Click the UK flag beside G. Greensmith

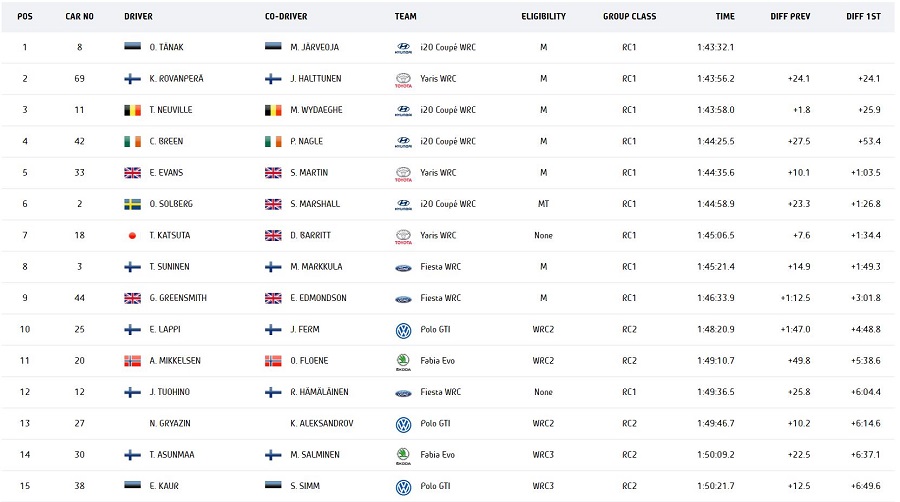click(x=132, y=298)
